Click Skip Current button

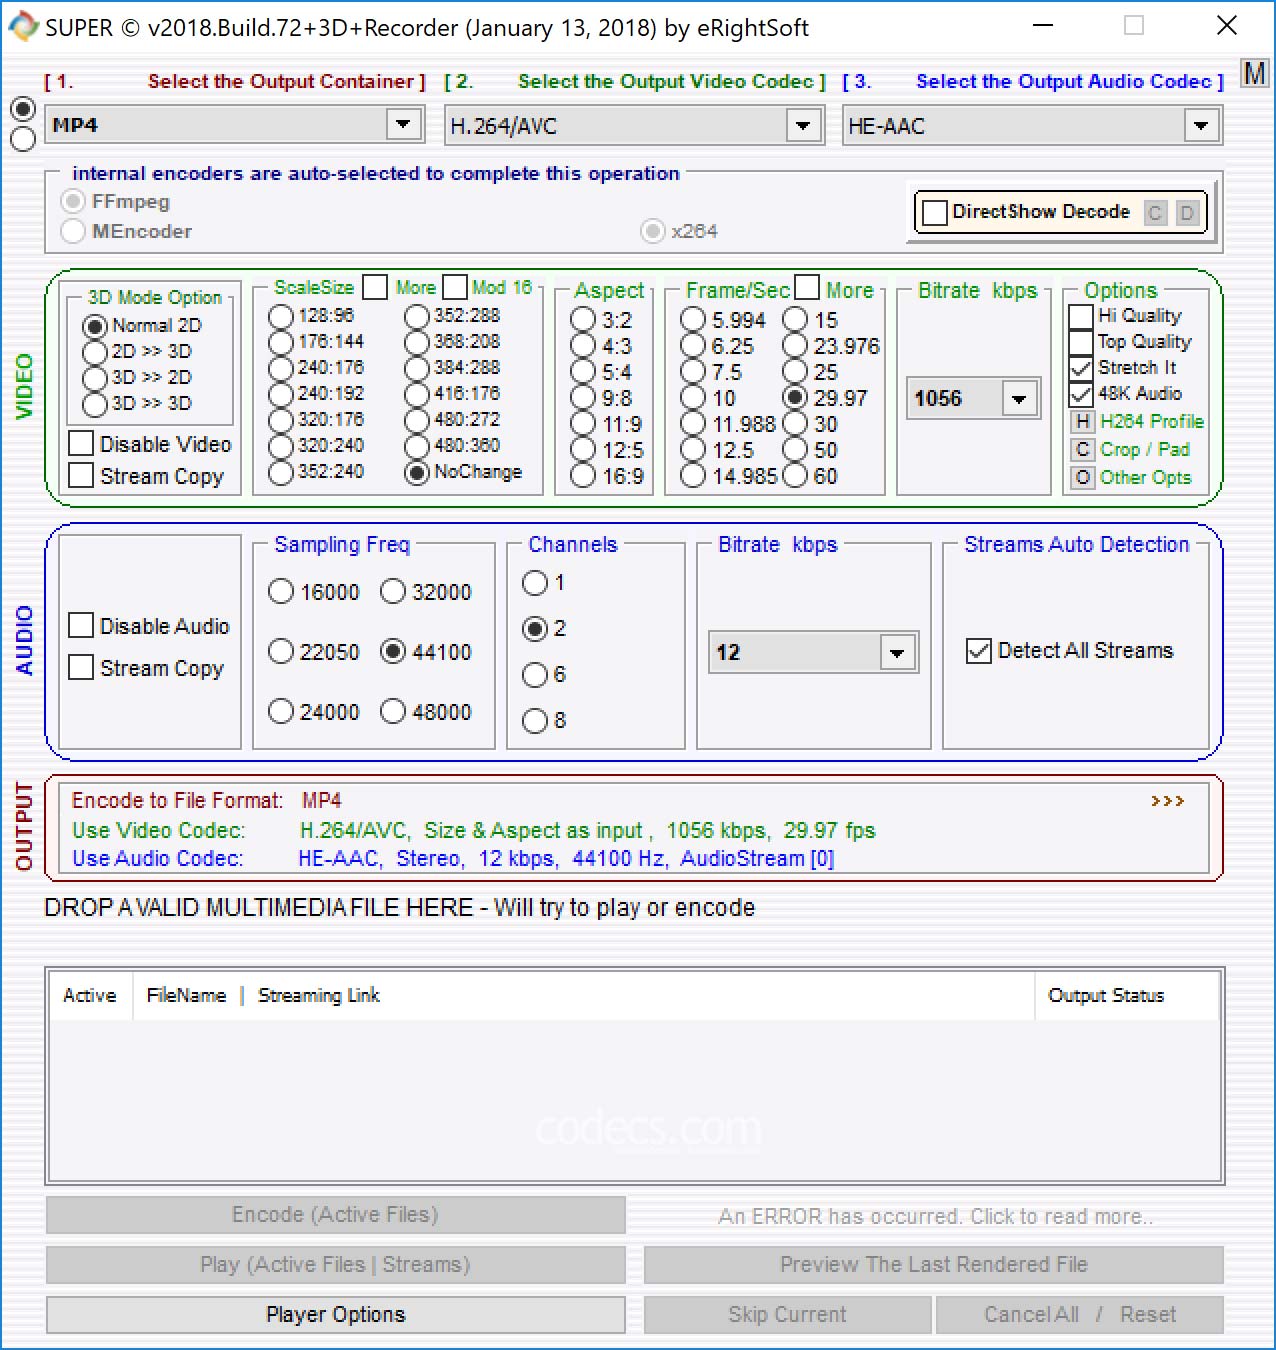pyautogui.click(x=788, y=1314)
